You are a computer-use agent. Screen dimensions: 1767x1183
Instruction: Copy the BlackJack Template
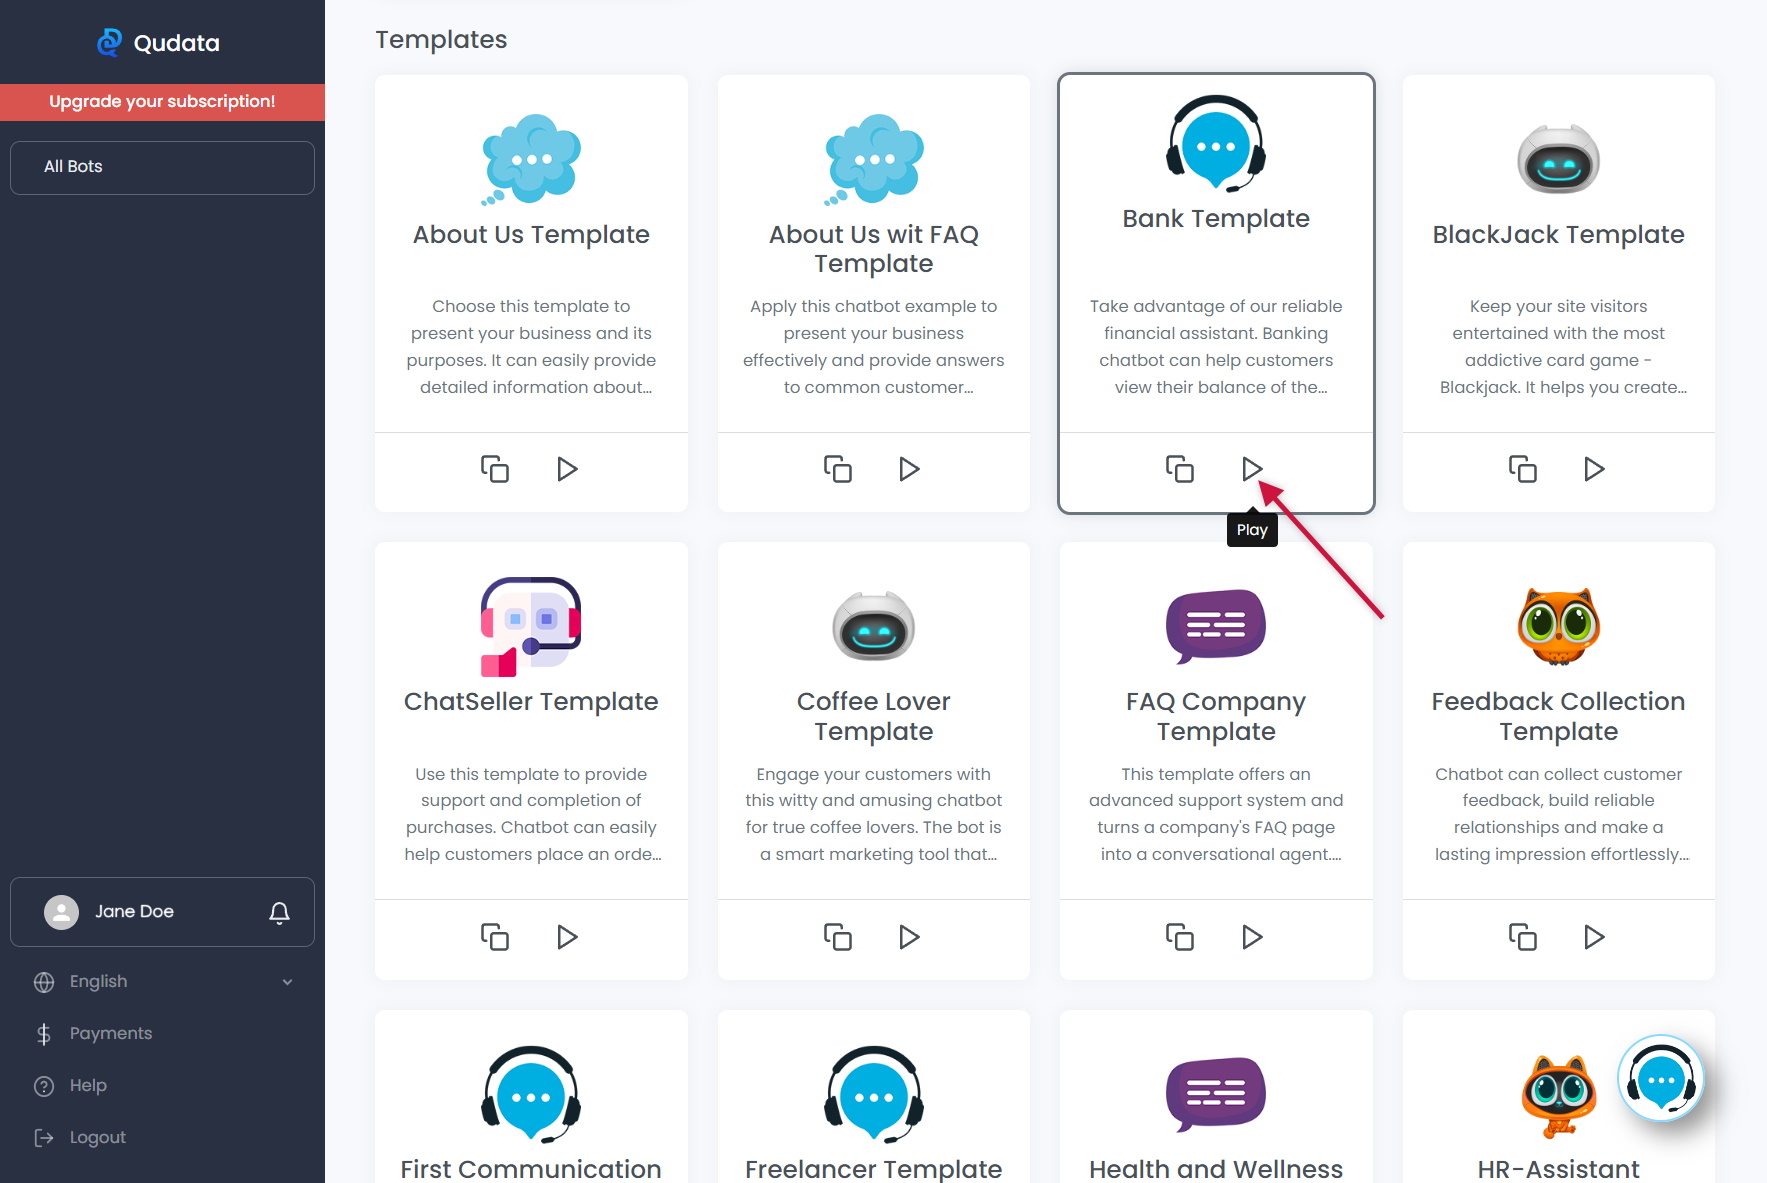tap(1522, 468)
